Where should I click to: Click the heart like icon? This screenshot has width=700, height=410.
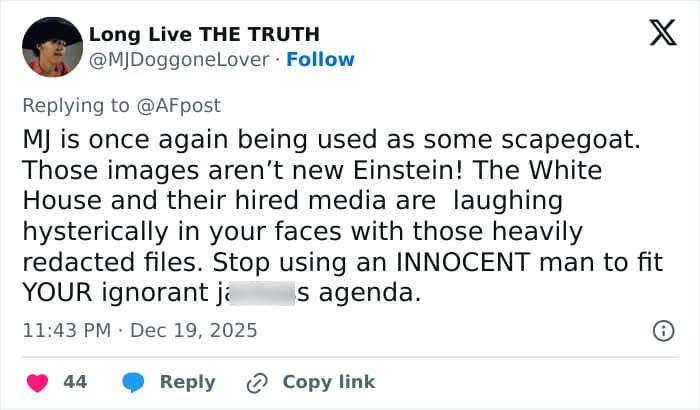coord(38,382)
